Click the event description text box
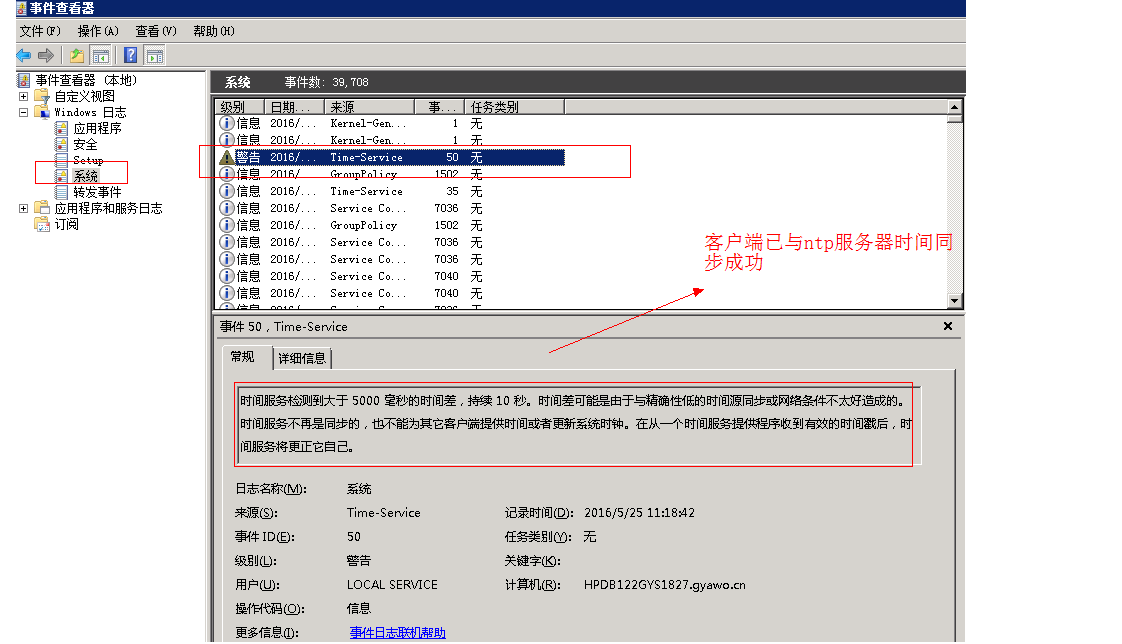This screenshot has height=644, width=1122. (577, 424)
